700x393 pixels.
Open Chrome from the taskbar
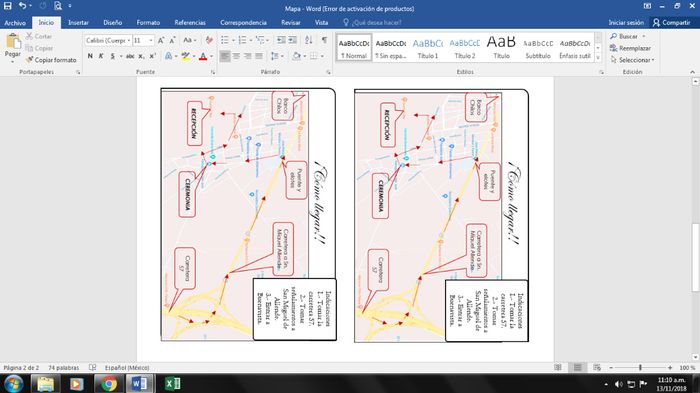click(108, 384)
